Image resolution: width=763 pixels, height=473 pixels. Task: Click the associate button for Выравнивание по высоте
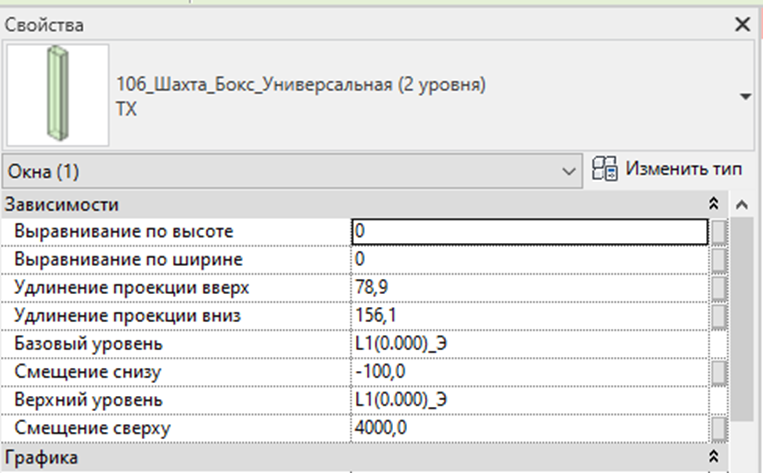pyautogui.click(x=718, y=232)
